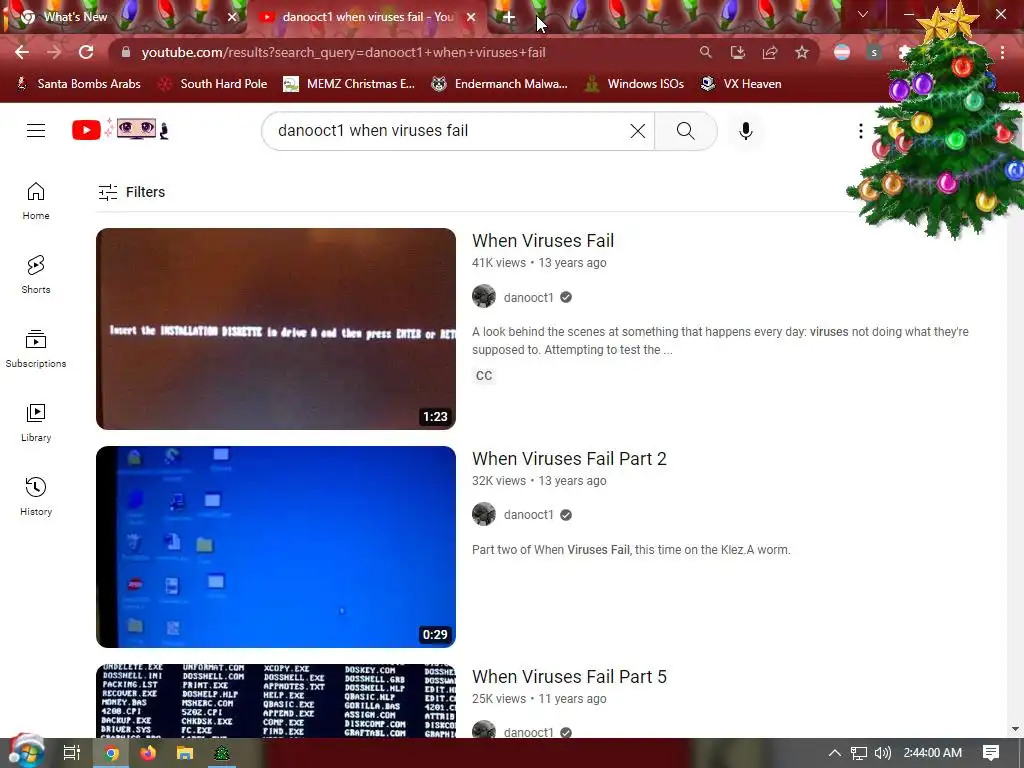Open the new tab plus button
This screenshot has width=1024, height=768.
[509, 18]
